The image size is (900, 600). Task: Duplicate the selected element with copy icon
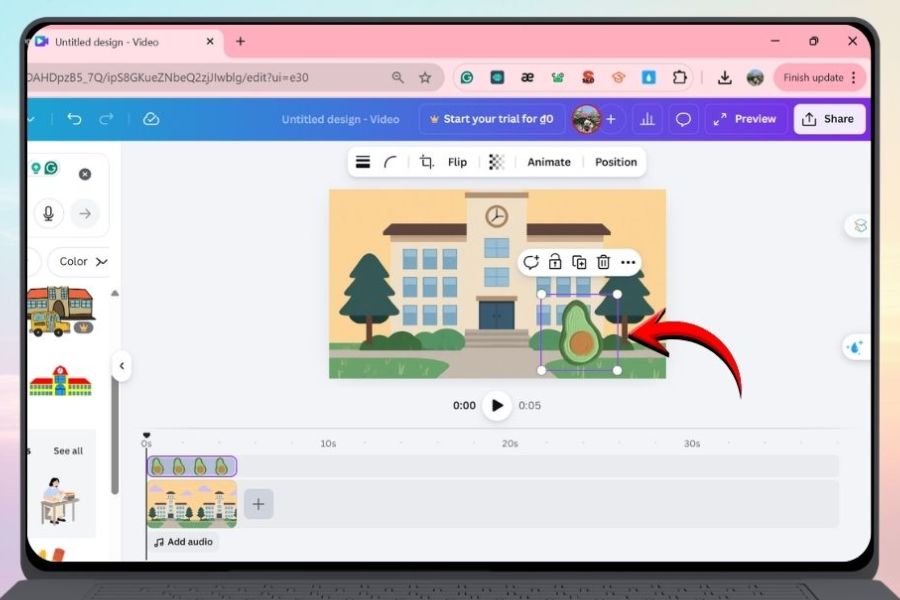579,262
